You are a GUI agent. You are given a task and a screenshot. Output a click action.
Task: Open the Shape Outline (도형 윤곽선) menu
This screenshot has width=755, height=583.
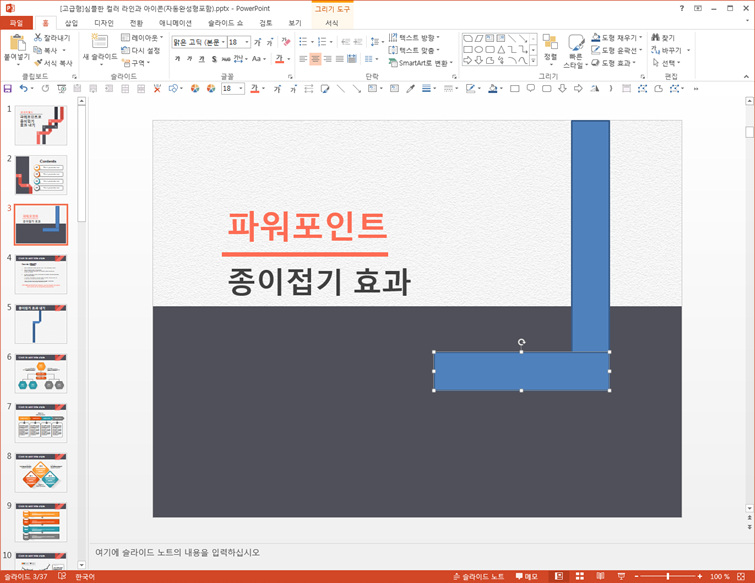coord(617,50)
